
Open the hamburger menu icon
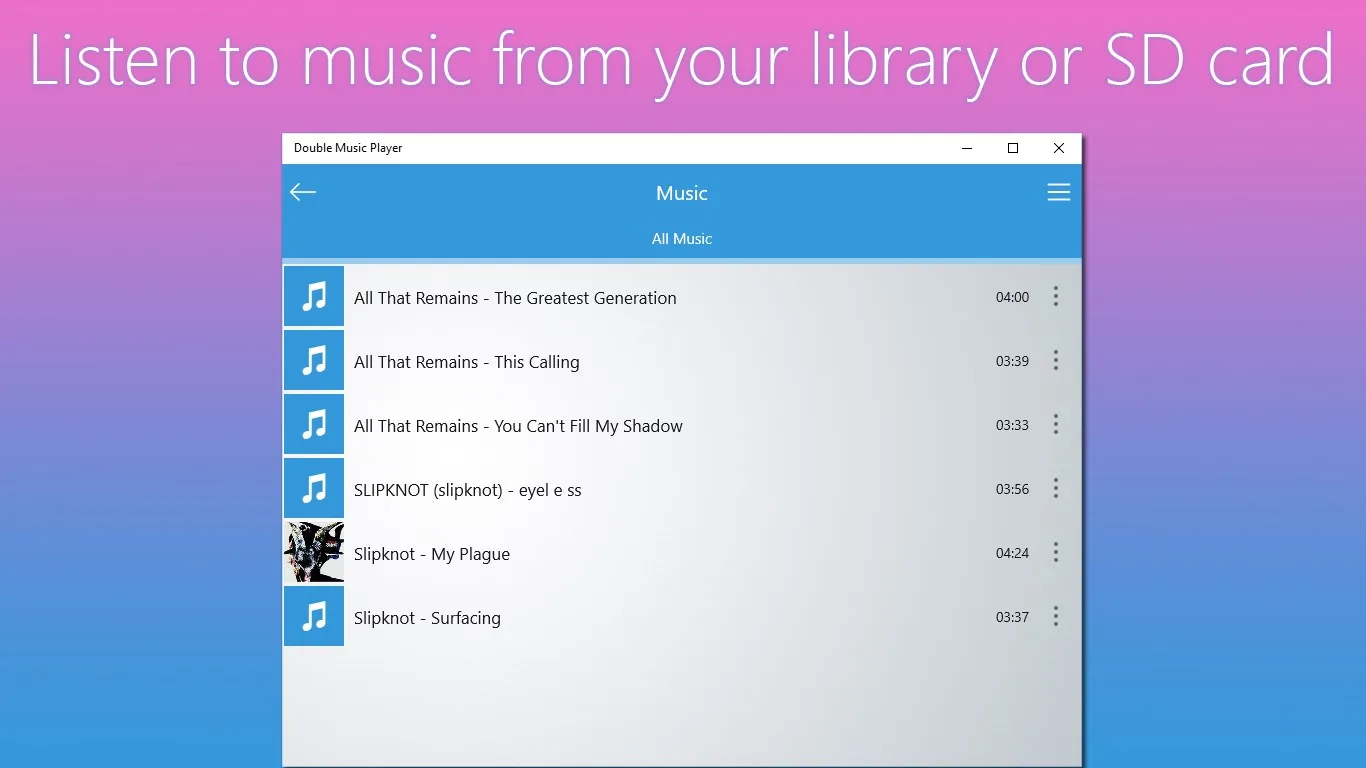1059,192
